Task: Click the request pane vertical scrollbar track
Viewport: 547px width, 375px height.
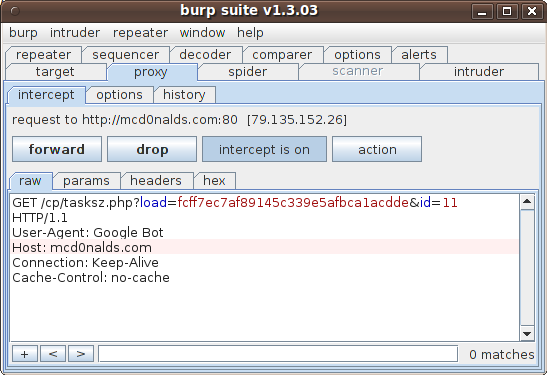Action: (527, 268)
